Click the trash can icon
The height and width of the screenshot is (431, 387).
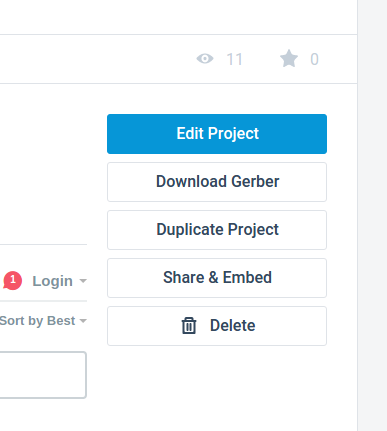click(189, 326)
